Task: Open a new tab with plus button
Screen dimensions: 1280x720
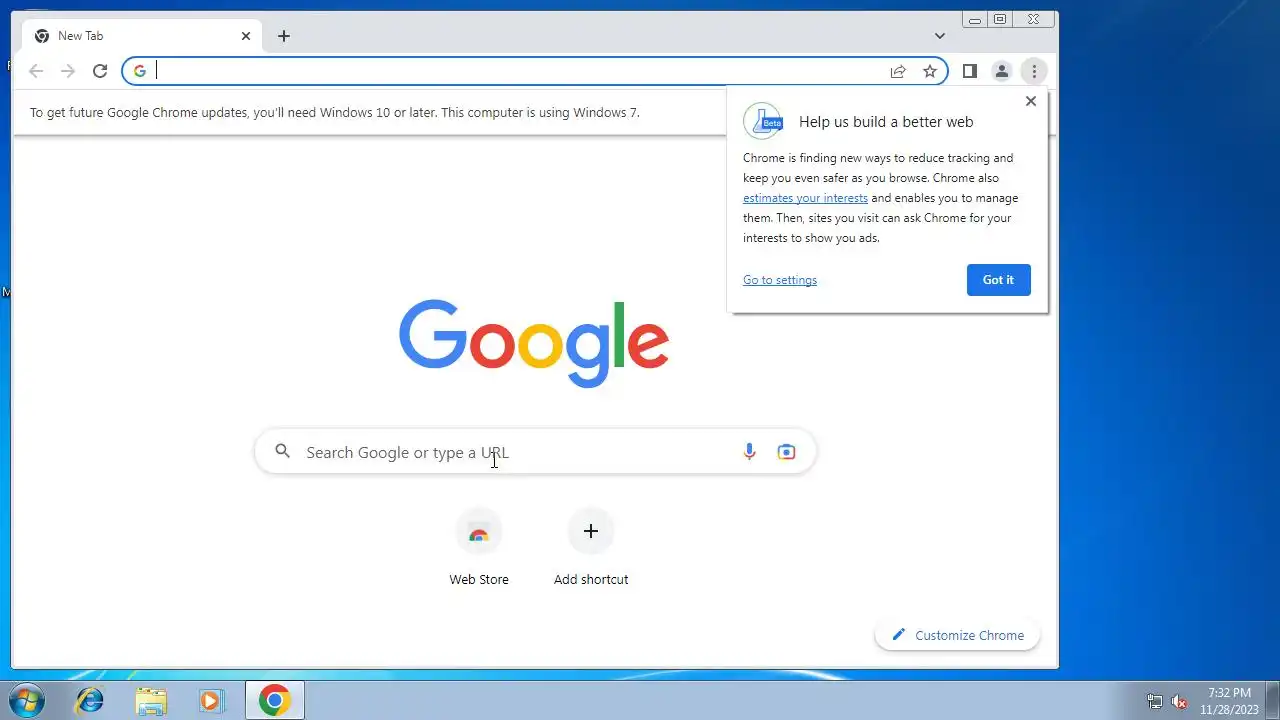Action: [284, 36]
